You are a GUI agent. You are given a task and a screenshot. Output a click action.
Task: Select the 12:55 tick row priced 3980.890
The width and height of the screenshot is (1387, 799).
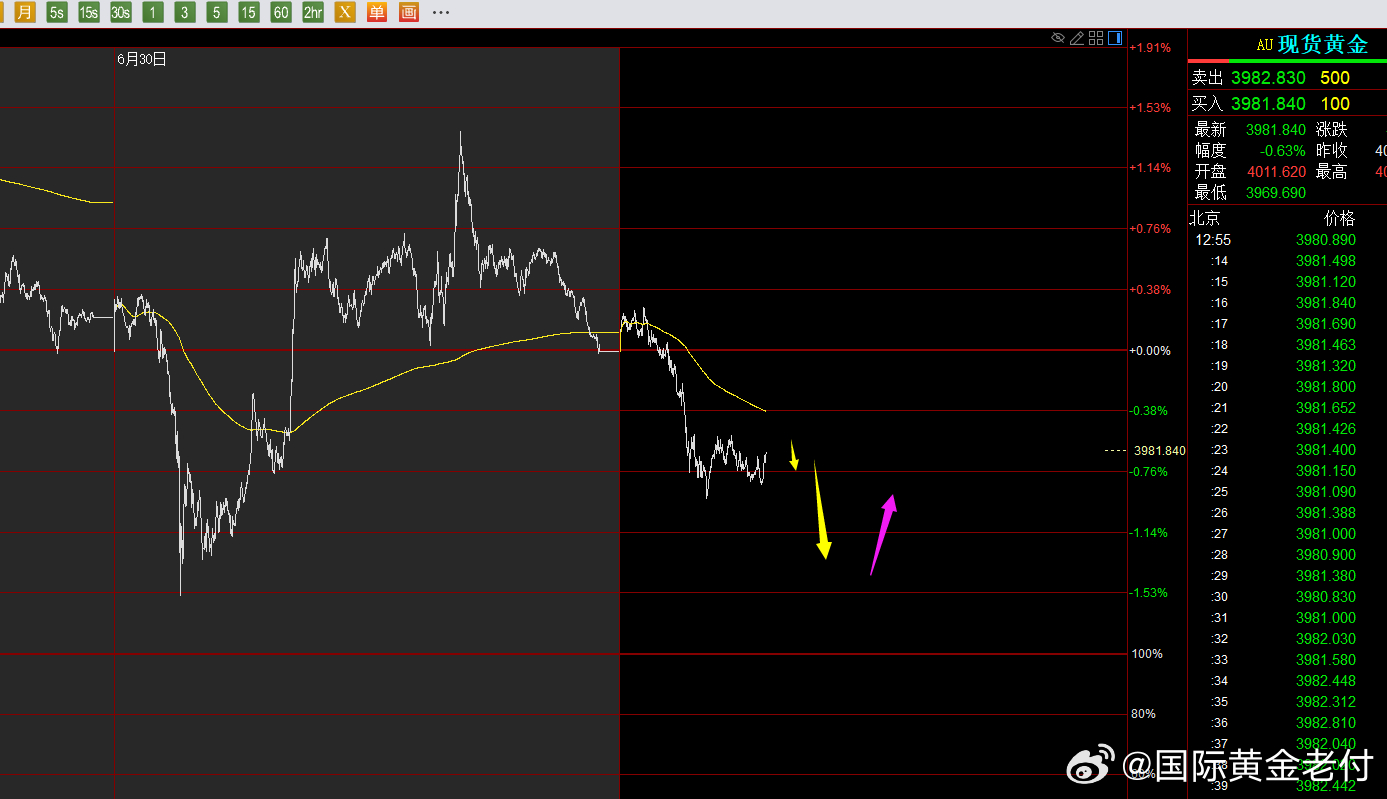1287,240
